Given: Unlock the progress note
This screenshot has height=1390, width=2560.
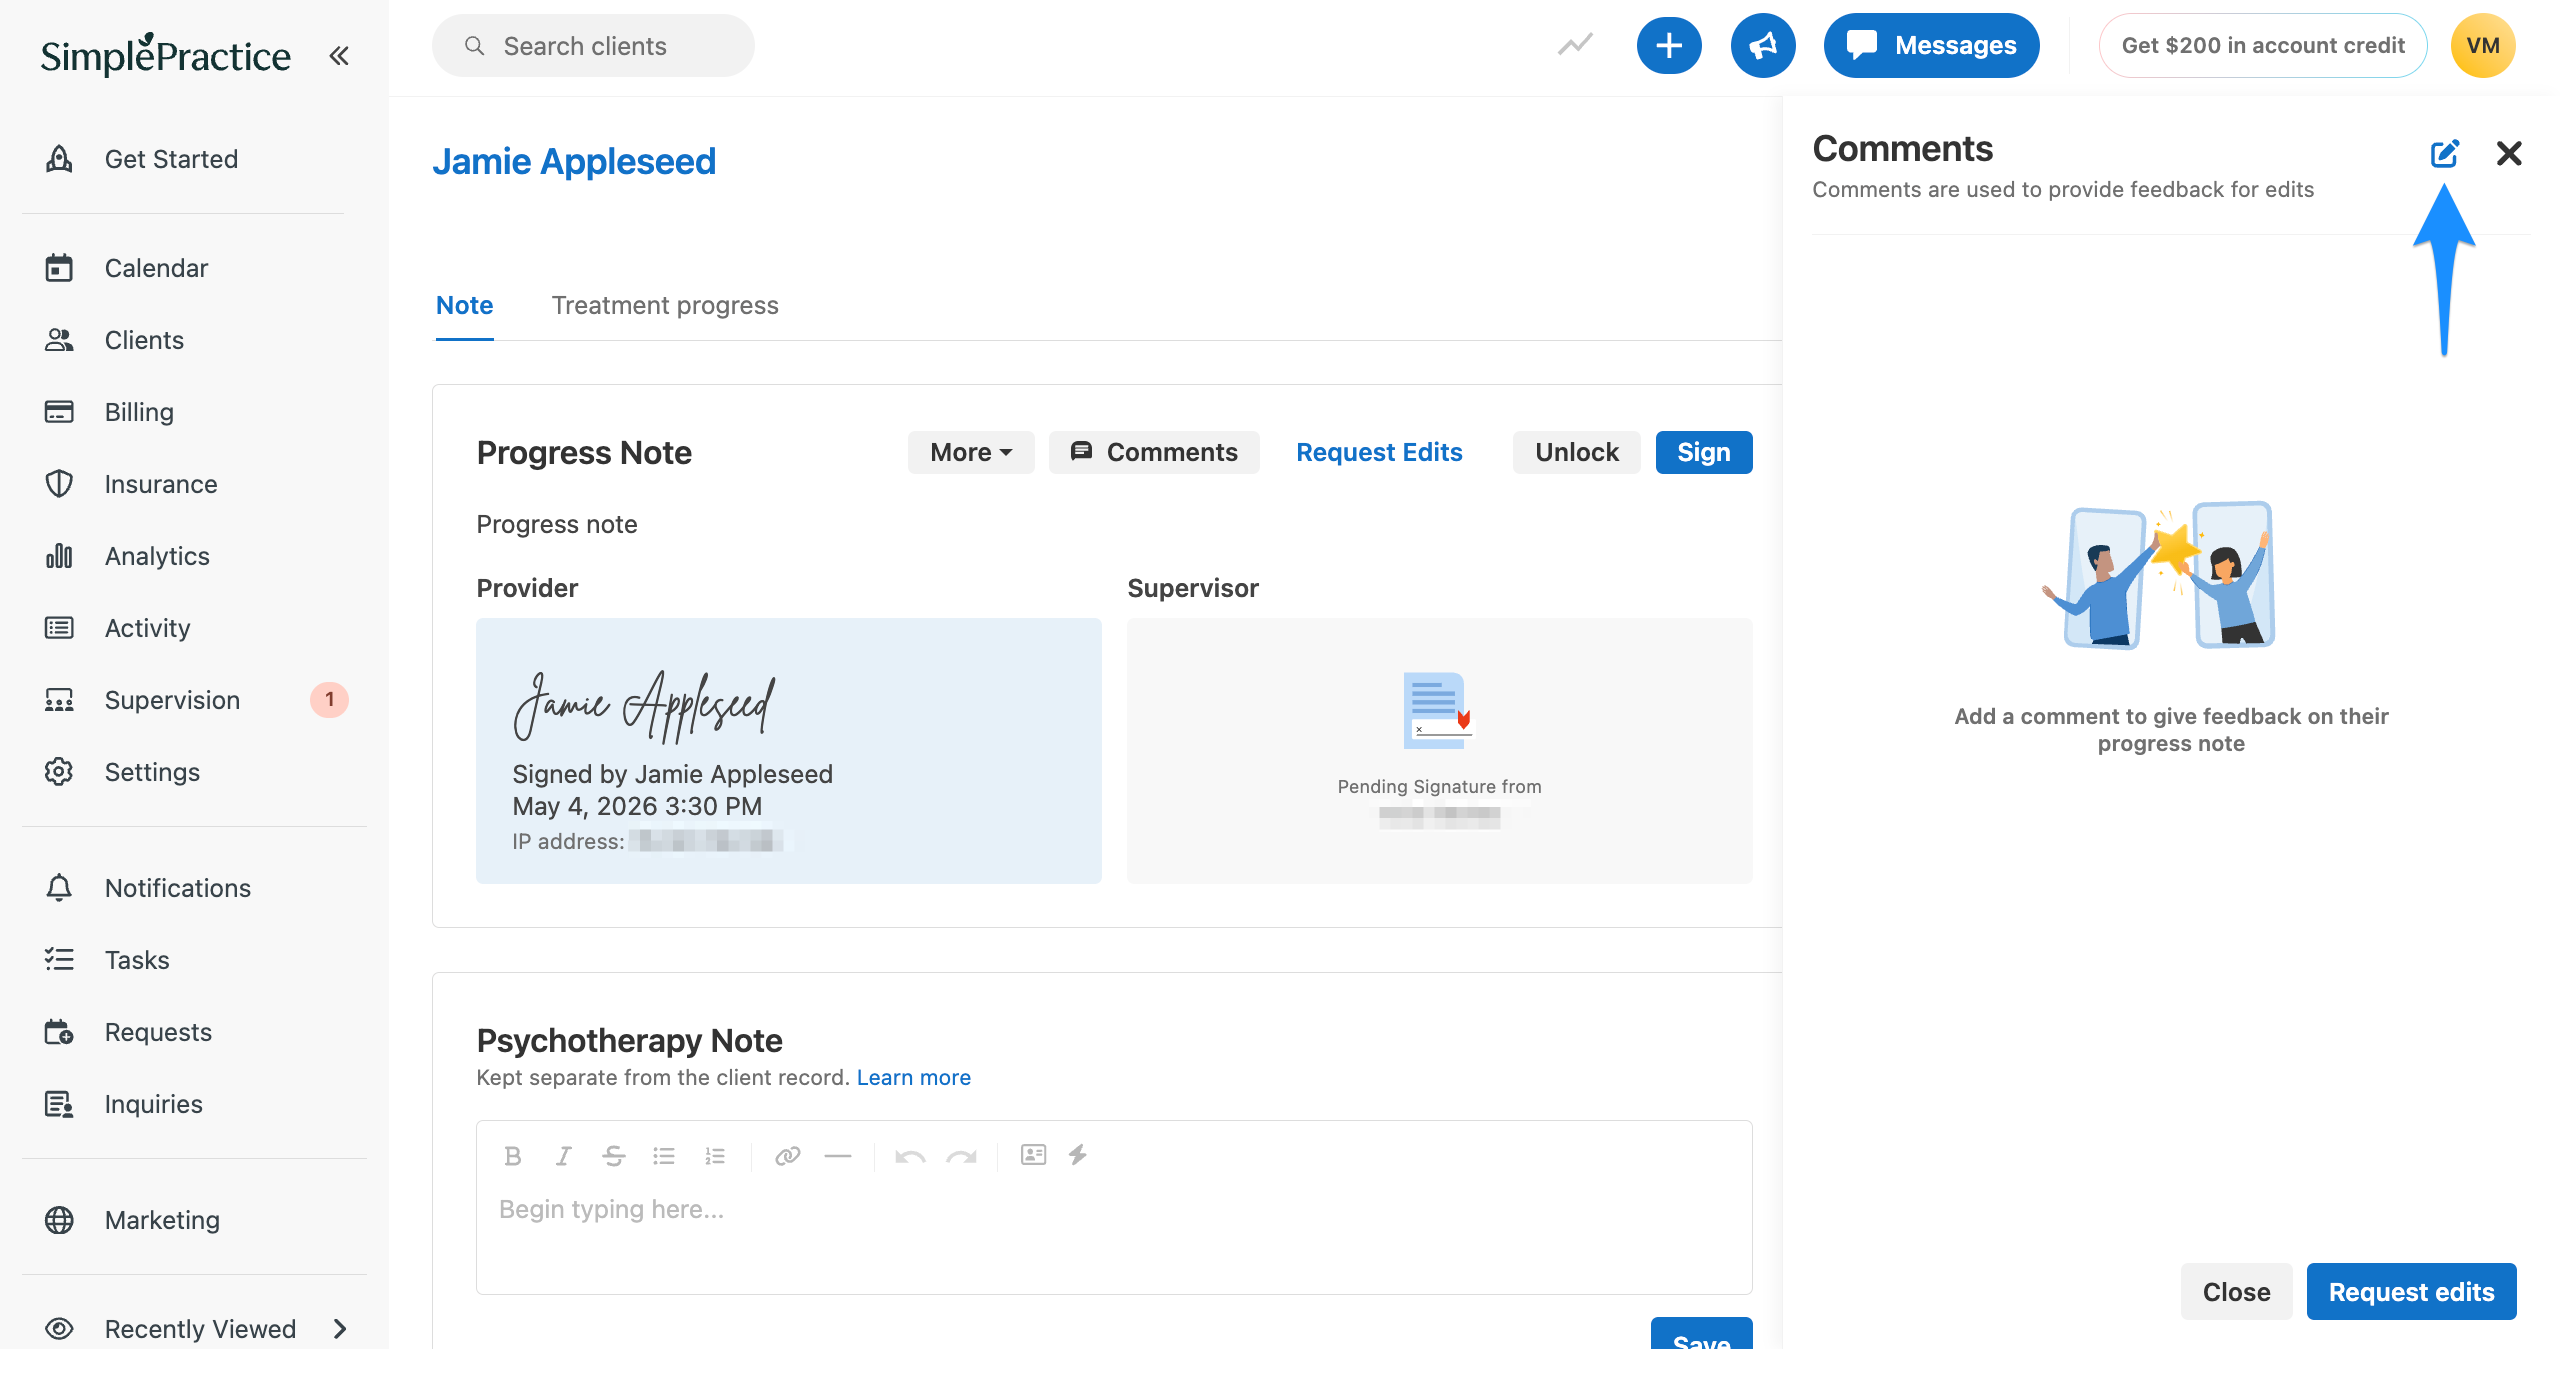Looking at the screenshot, I should 1576,452.
